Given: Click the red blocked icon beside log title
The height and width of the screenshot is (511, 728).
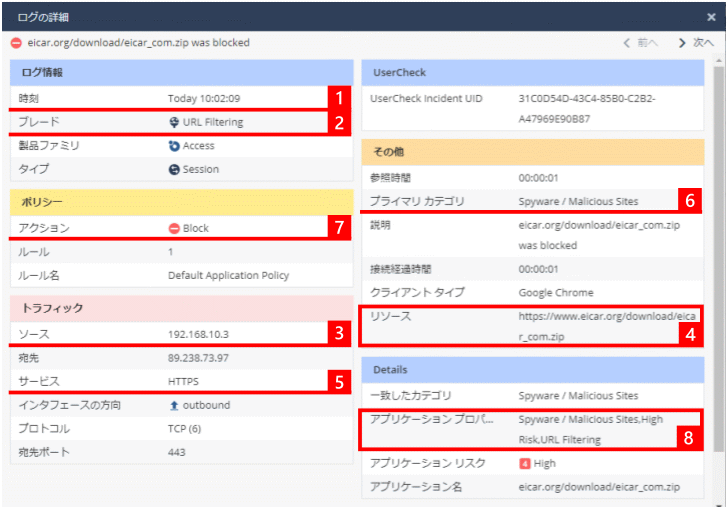Looking at the screenshot, I should (16, 43).
